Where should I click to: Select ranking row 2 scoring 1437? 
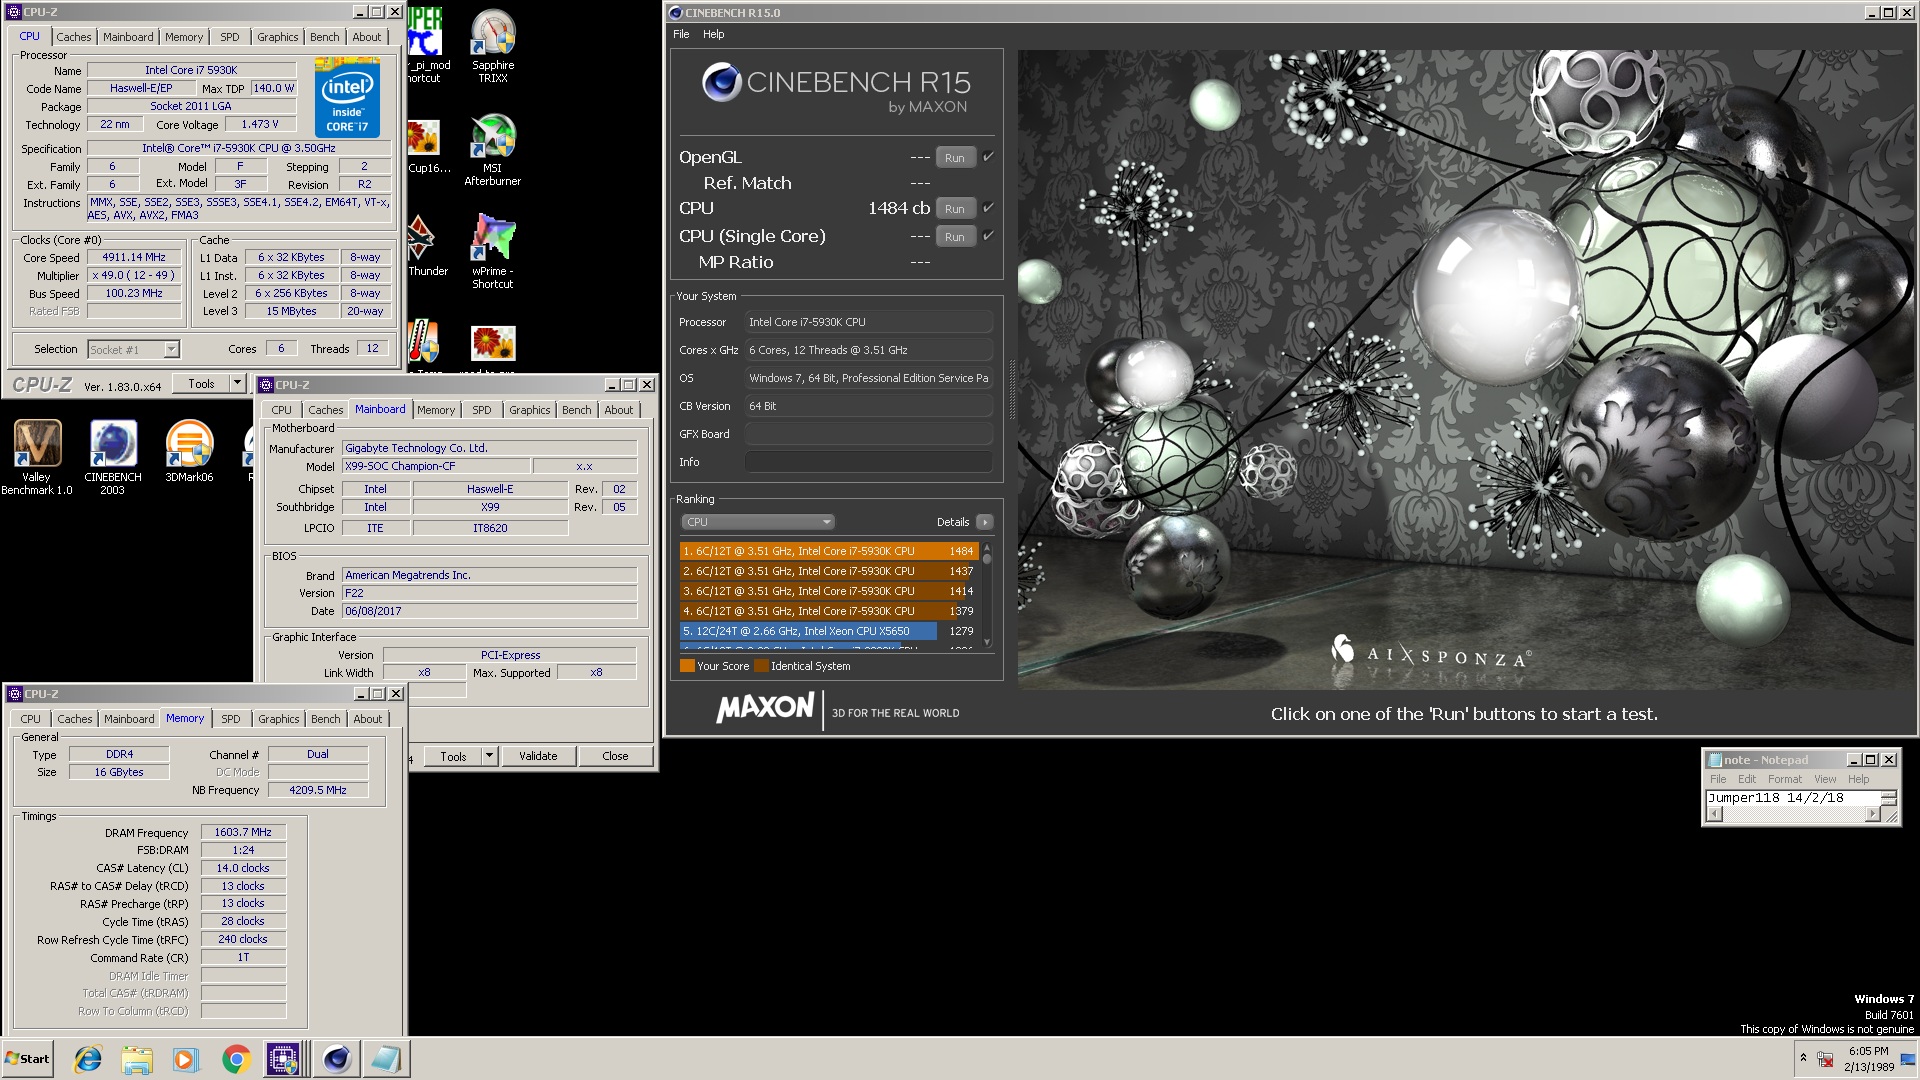coord(827,571)
